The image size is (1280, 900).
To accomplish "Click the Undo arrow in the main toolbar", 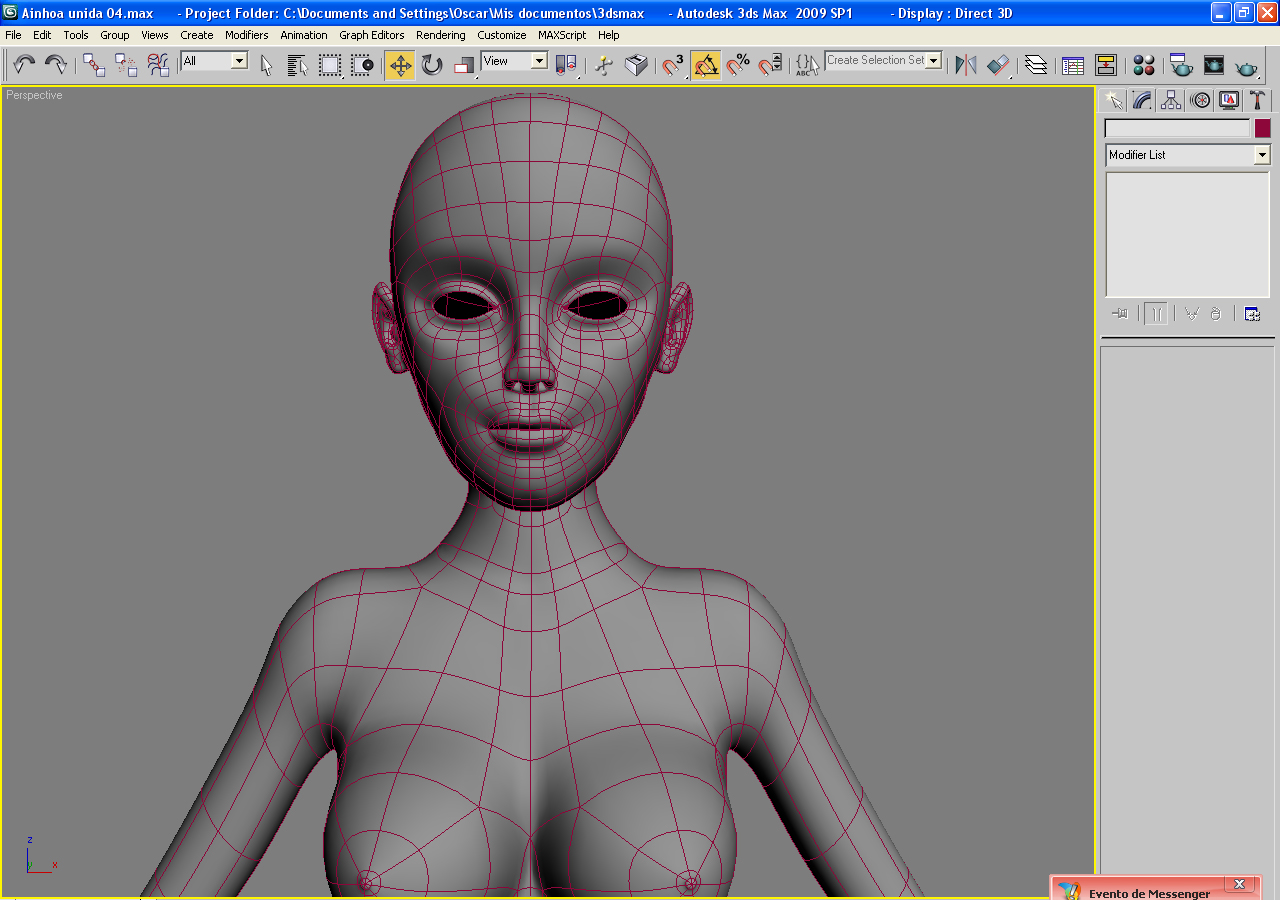I will pyautogui.click(x=24, y=65).
